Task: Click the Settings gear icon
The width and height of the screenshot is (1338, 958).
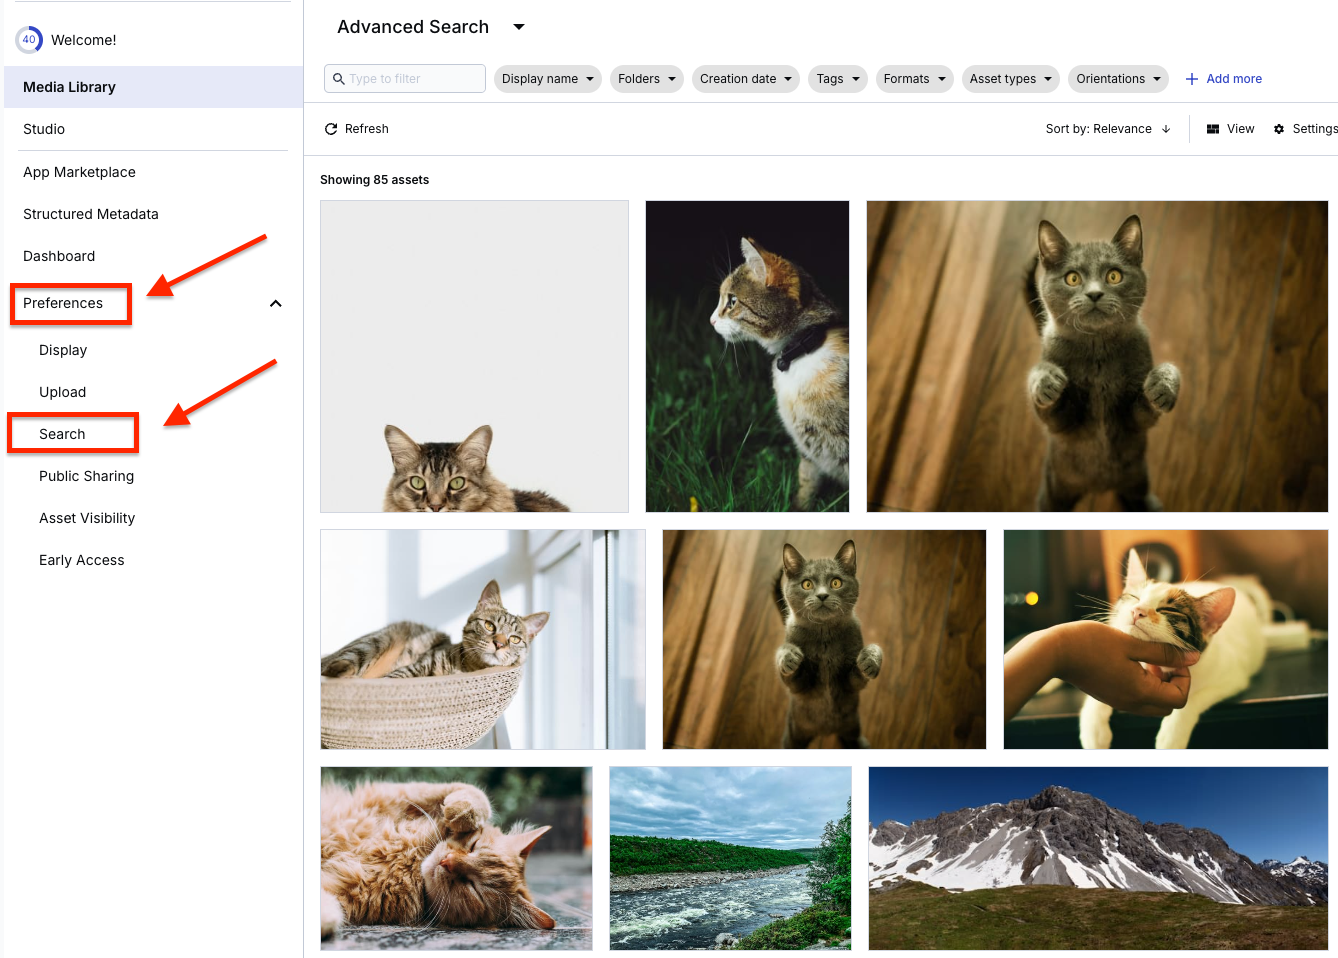Action: pos(1278,128)
